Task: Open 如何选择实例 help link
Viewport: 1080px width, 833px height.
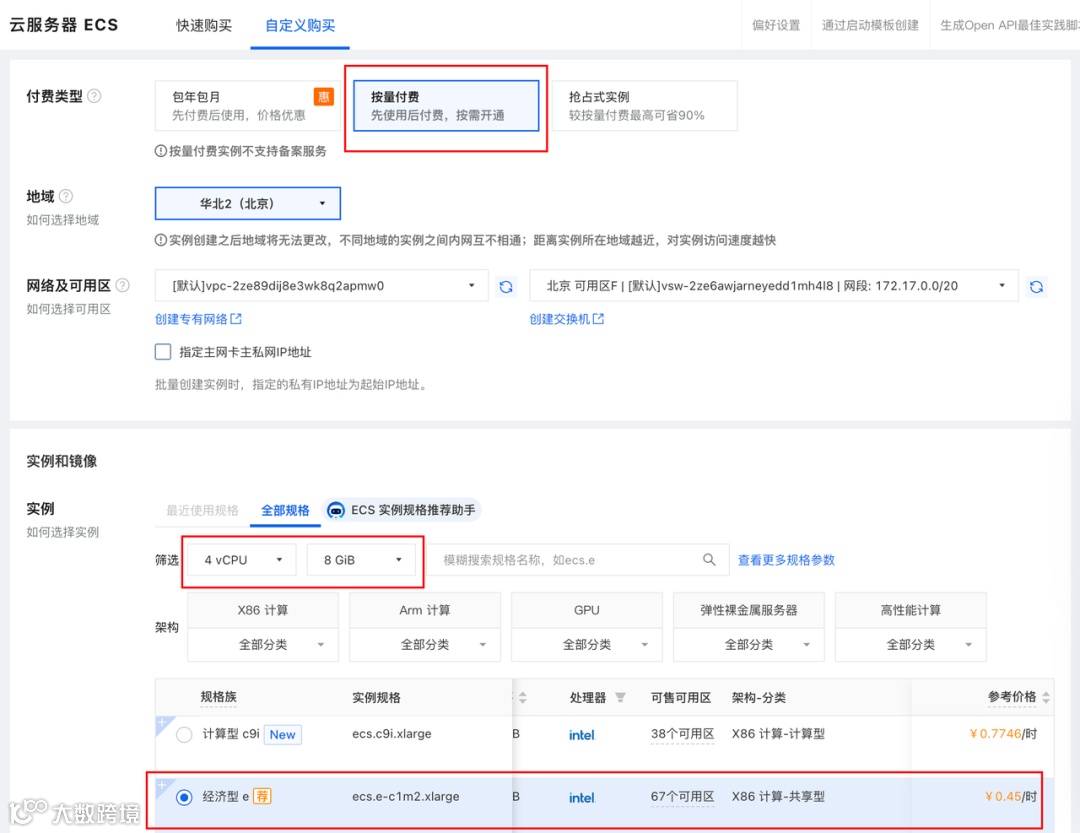Action: coord(63,532)
